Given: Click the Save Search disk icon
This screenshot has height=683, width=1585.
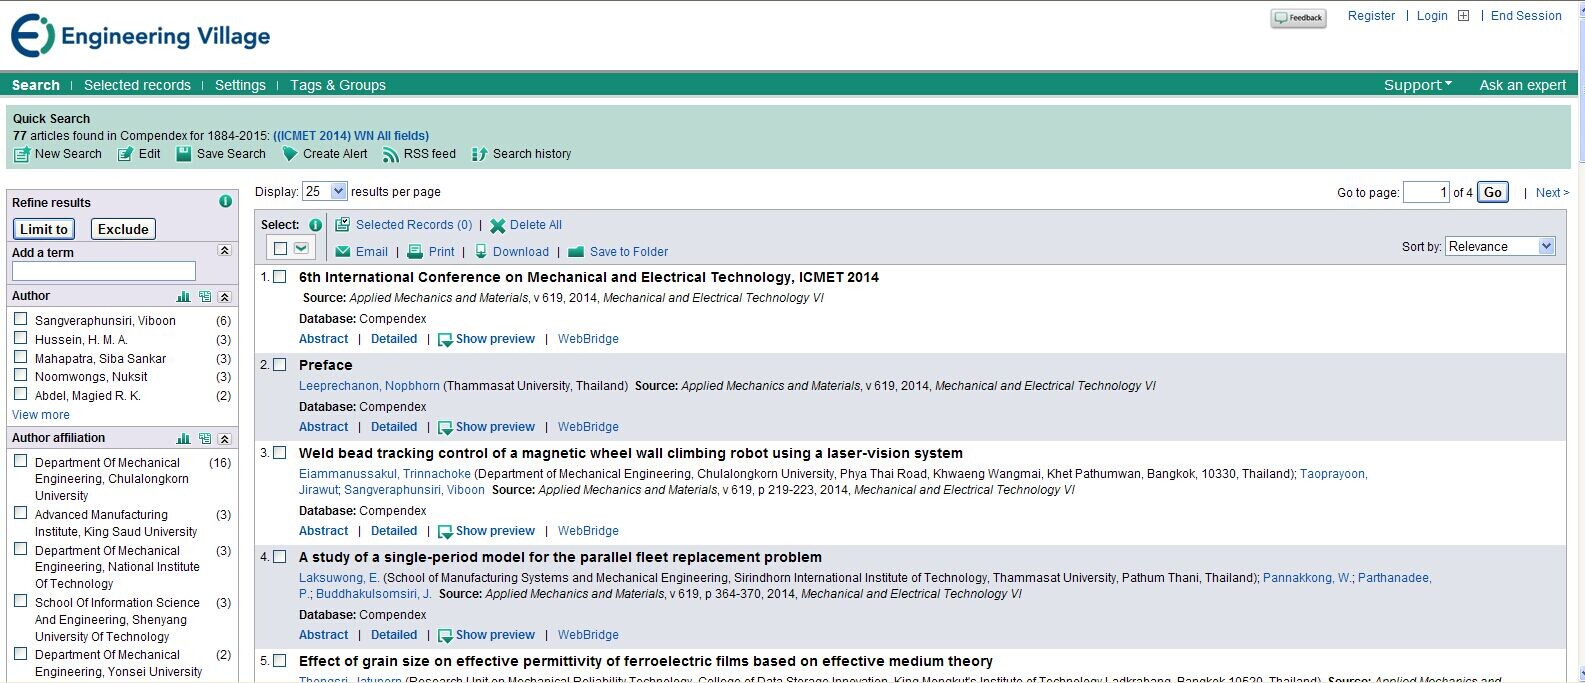Looking at the screenshot, I should (184, 154).
